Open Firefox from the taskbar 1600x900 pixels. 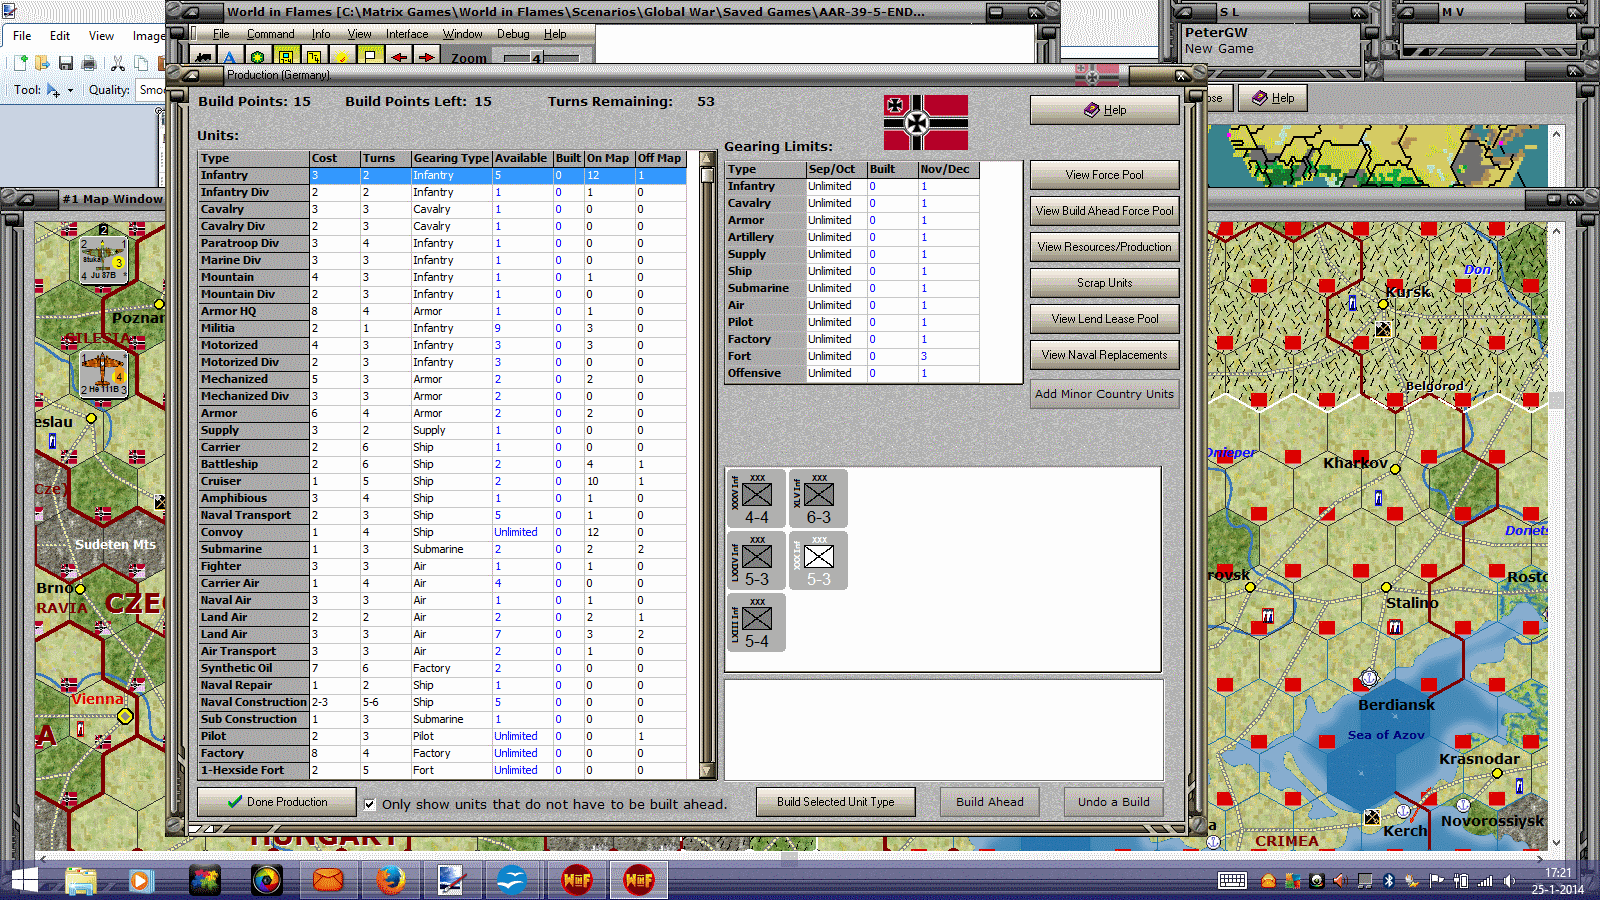390,880
